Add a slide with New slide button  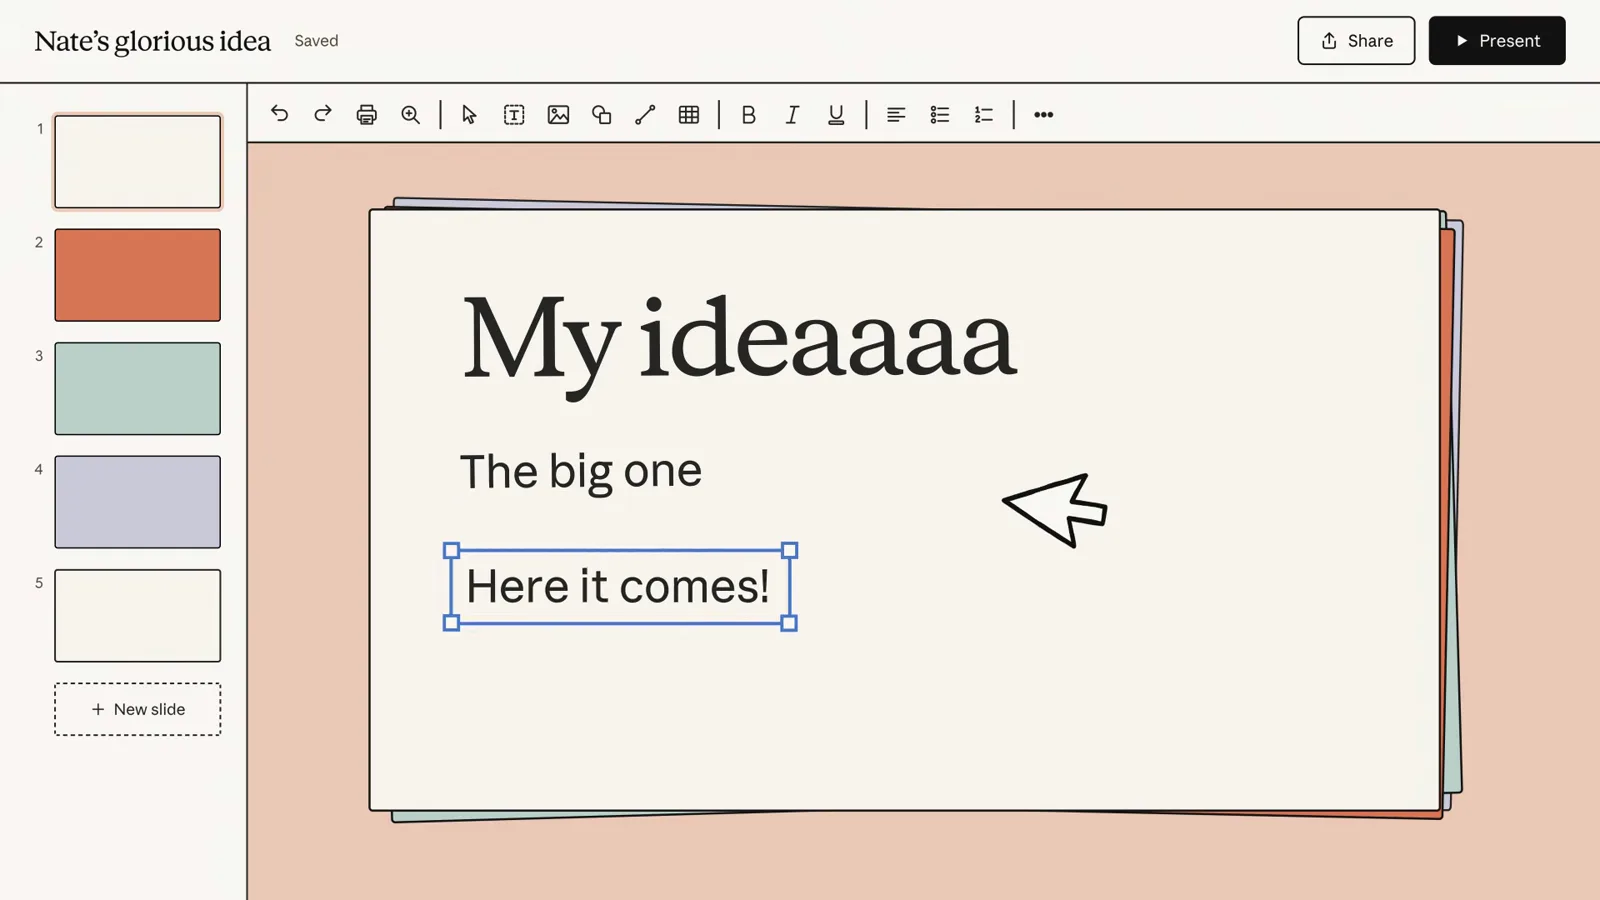click(138, 709)
